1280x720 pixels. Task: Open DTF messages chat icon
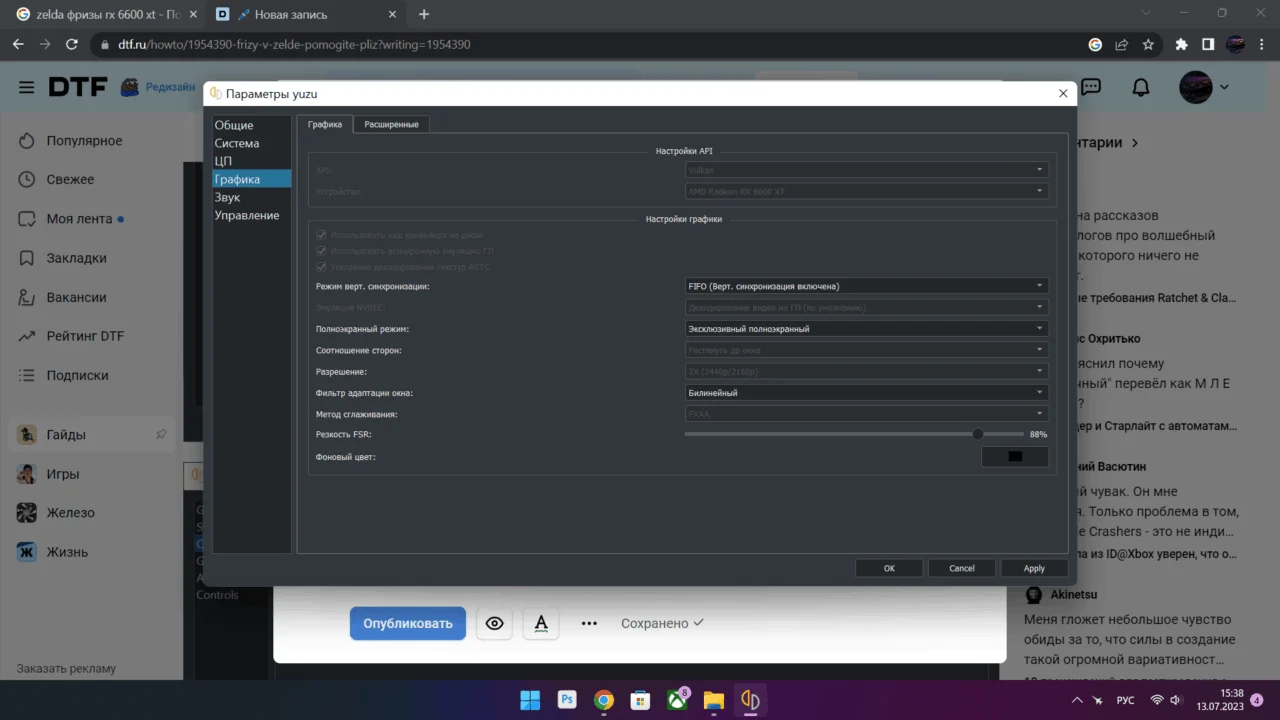(1091, 87)
